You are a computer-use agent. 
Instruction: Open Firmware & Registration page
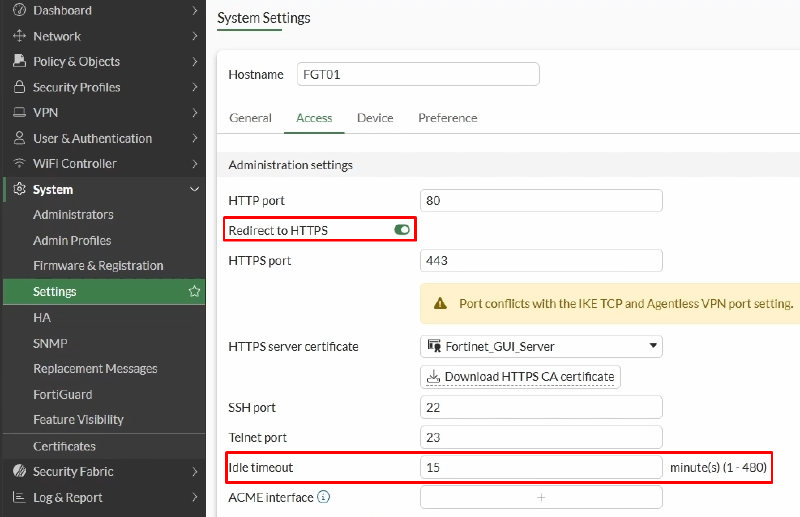pyautogui.click(x=98, y=265)
